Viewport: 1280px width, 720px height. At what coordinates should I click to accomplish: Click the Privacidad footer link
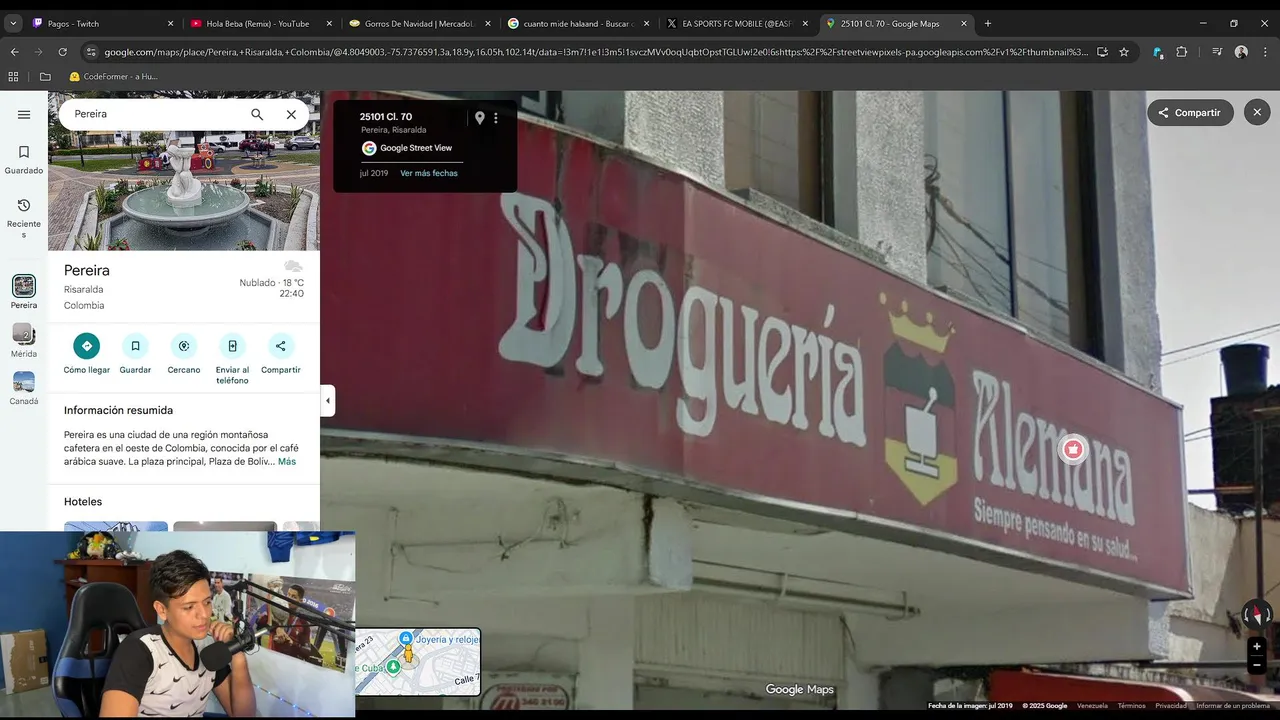(x=1171, y=706)
